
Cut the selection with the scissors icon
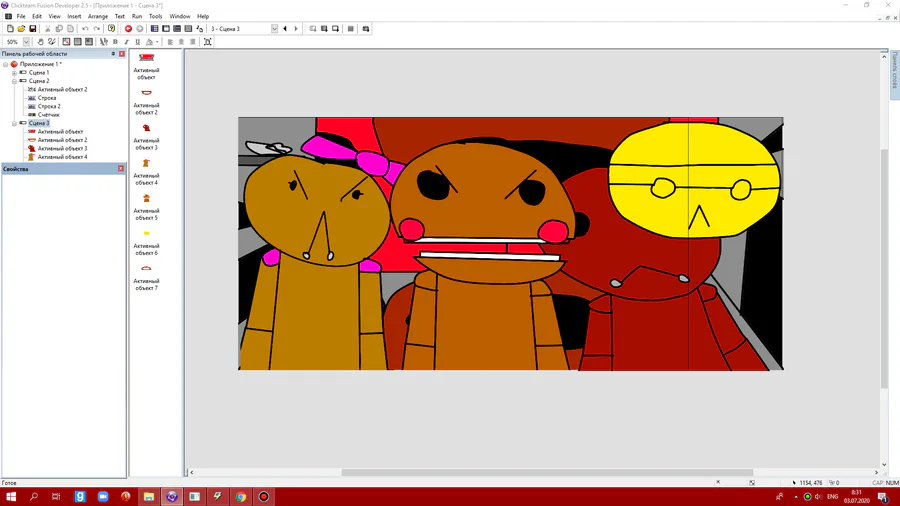click(x=48, y=29)
